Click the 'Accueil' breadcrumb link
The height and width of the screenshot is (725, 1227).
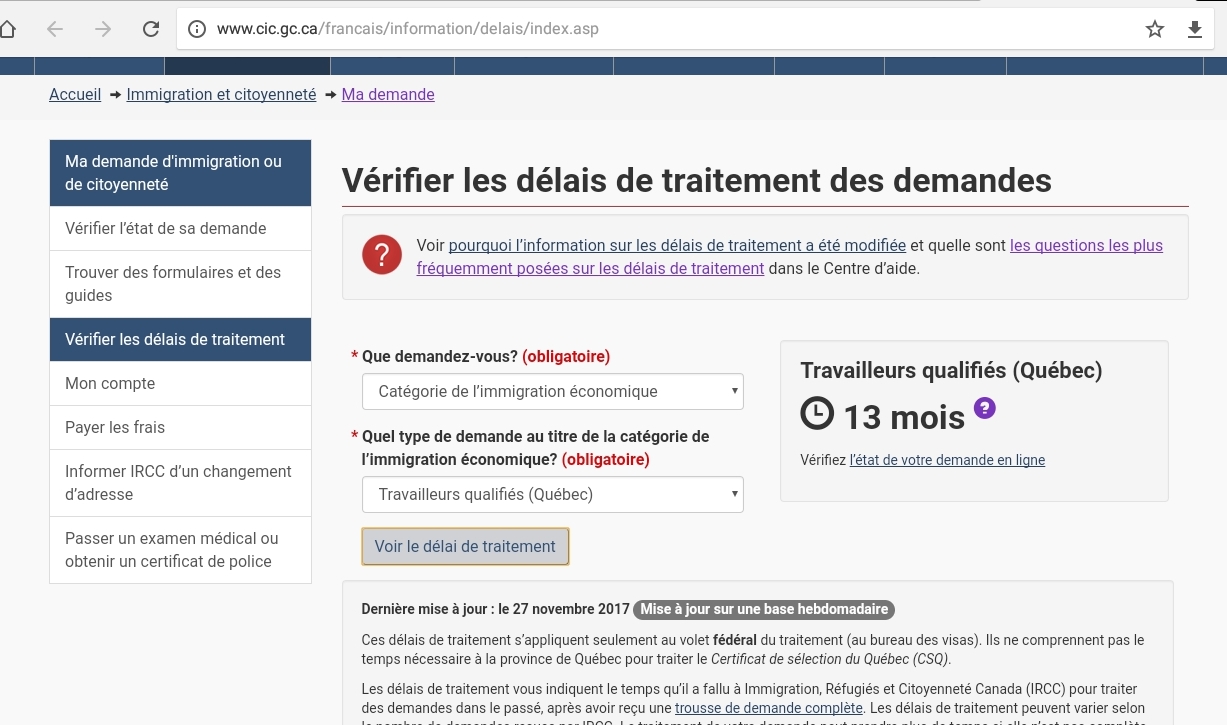75,94
